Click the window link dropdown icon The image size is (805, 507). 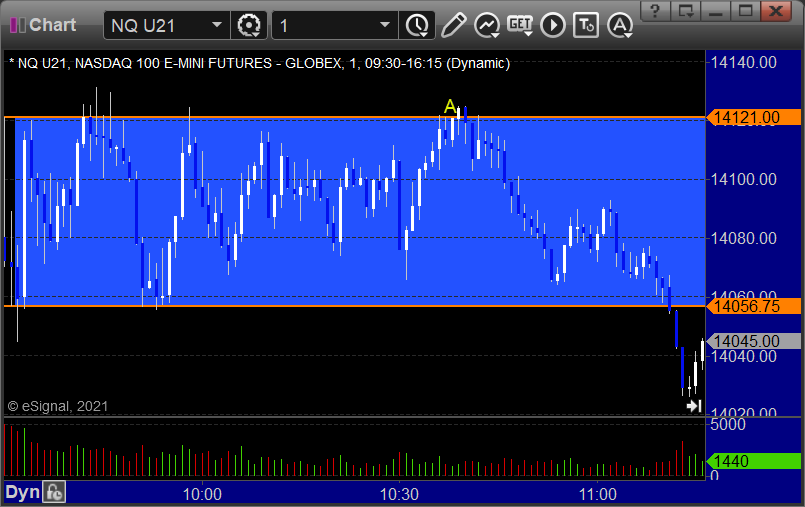(685, 11)
